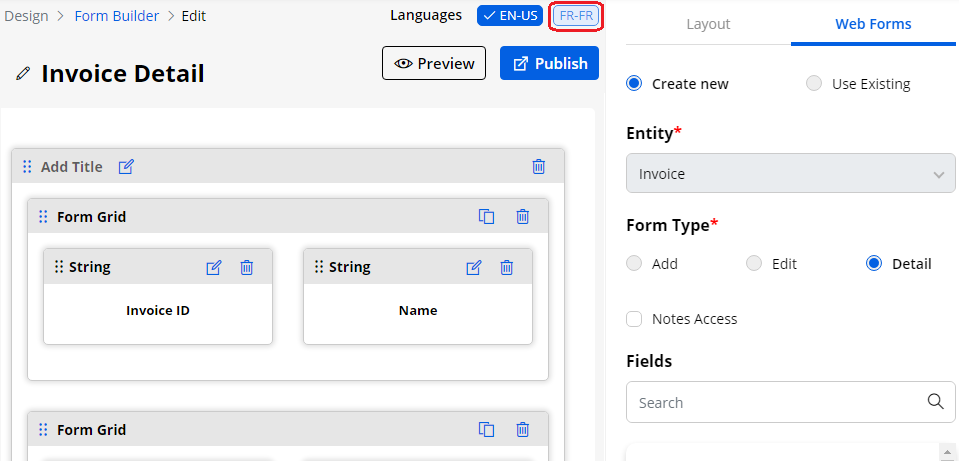The height and width of the screenshot is (461, 959).
Task: Click drag handle of second Form Grid
Action: pos(43,430)
